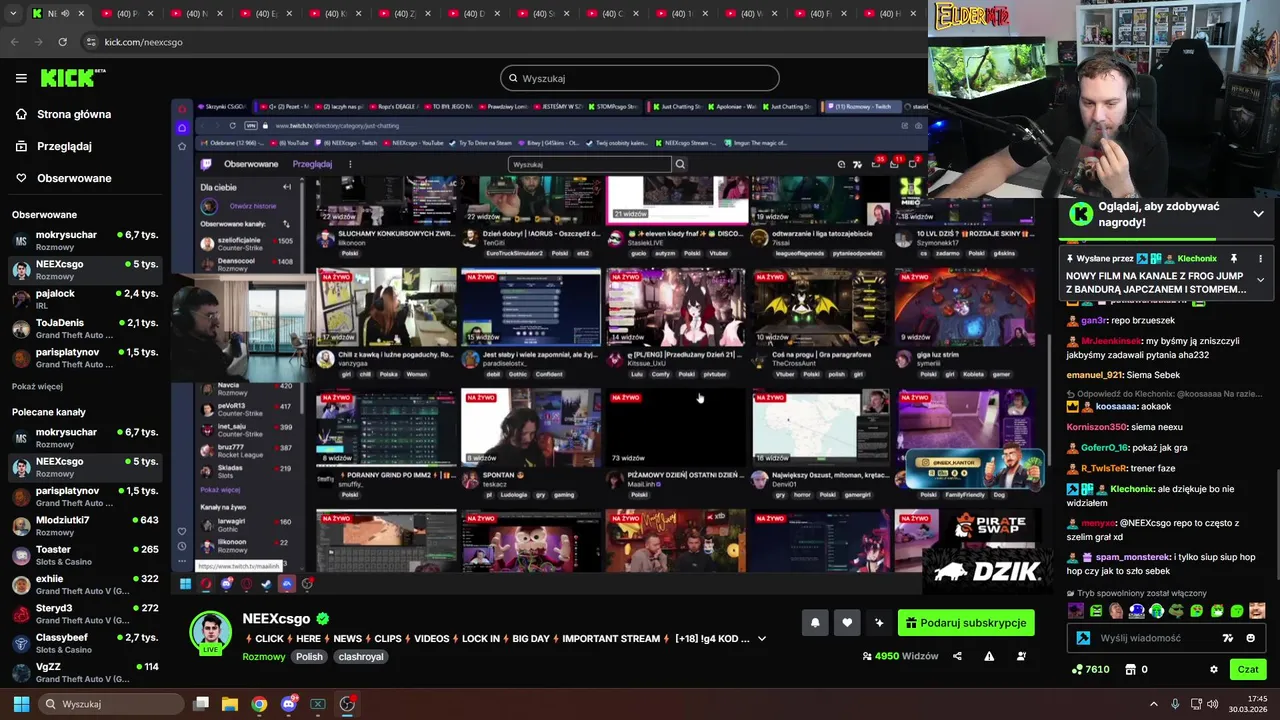
Task: Show hidden tray icons chevron
Action: pos(1153,704)
